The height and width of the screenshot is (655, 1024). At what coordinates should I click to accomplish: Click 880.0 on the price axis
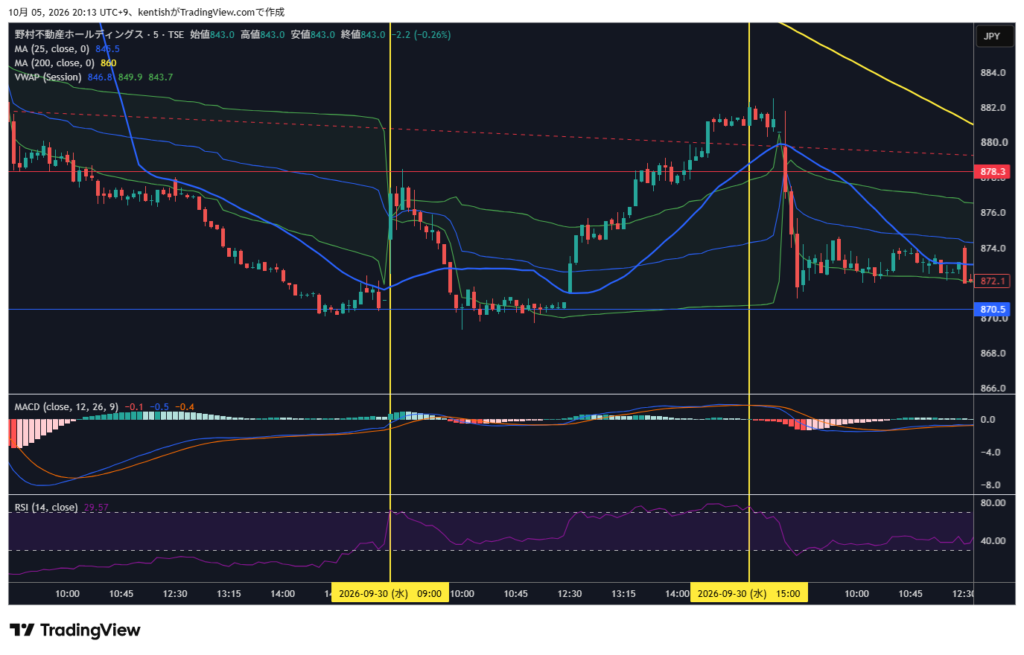pos(993,142)
